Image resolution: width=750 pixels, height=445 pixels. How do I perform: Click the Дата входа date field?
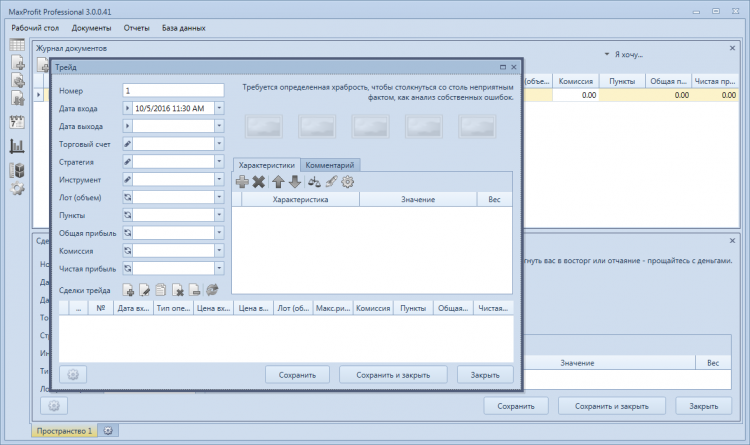[x=173, y=108]
